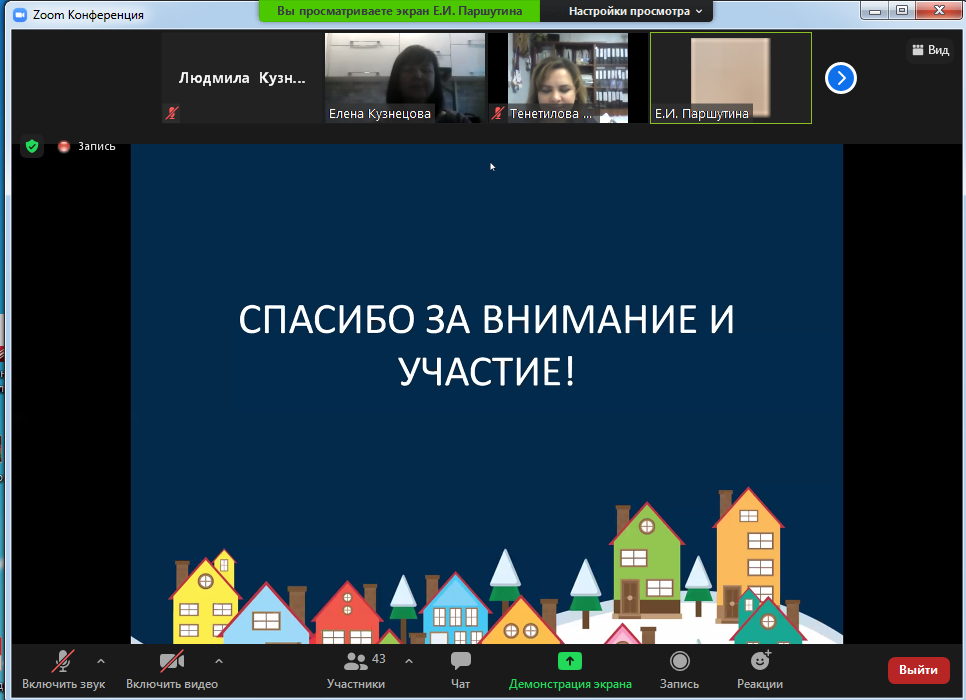Image resolution: width=966 pixels, height=700 pixels.
Task: Expand audio options arrow next to microphone
Action: pos(100,661)
